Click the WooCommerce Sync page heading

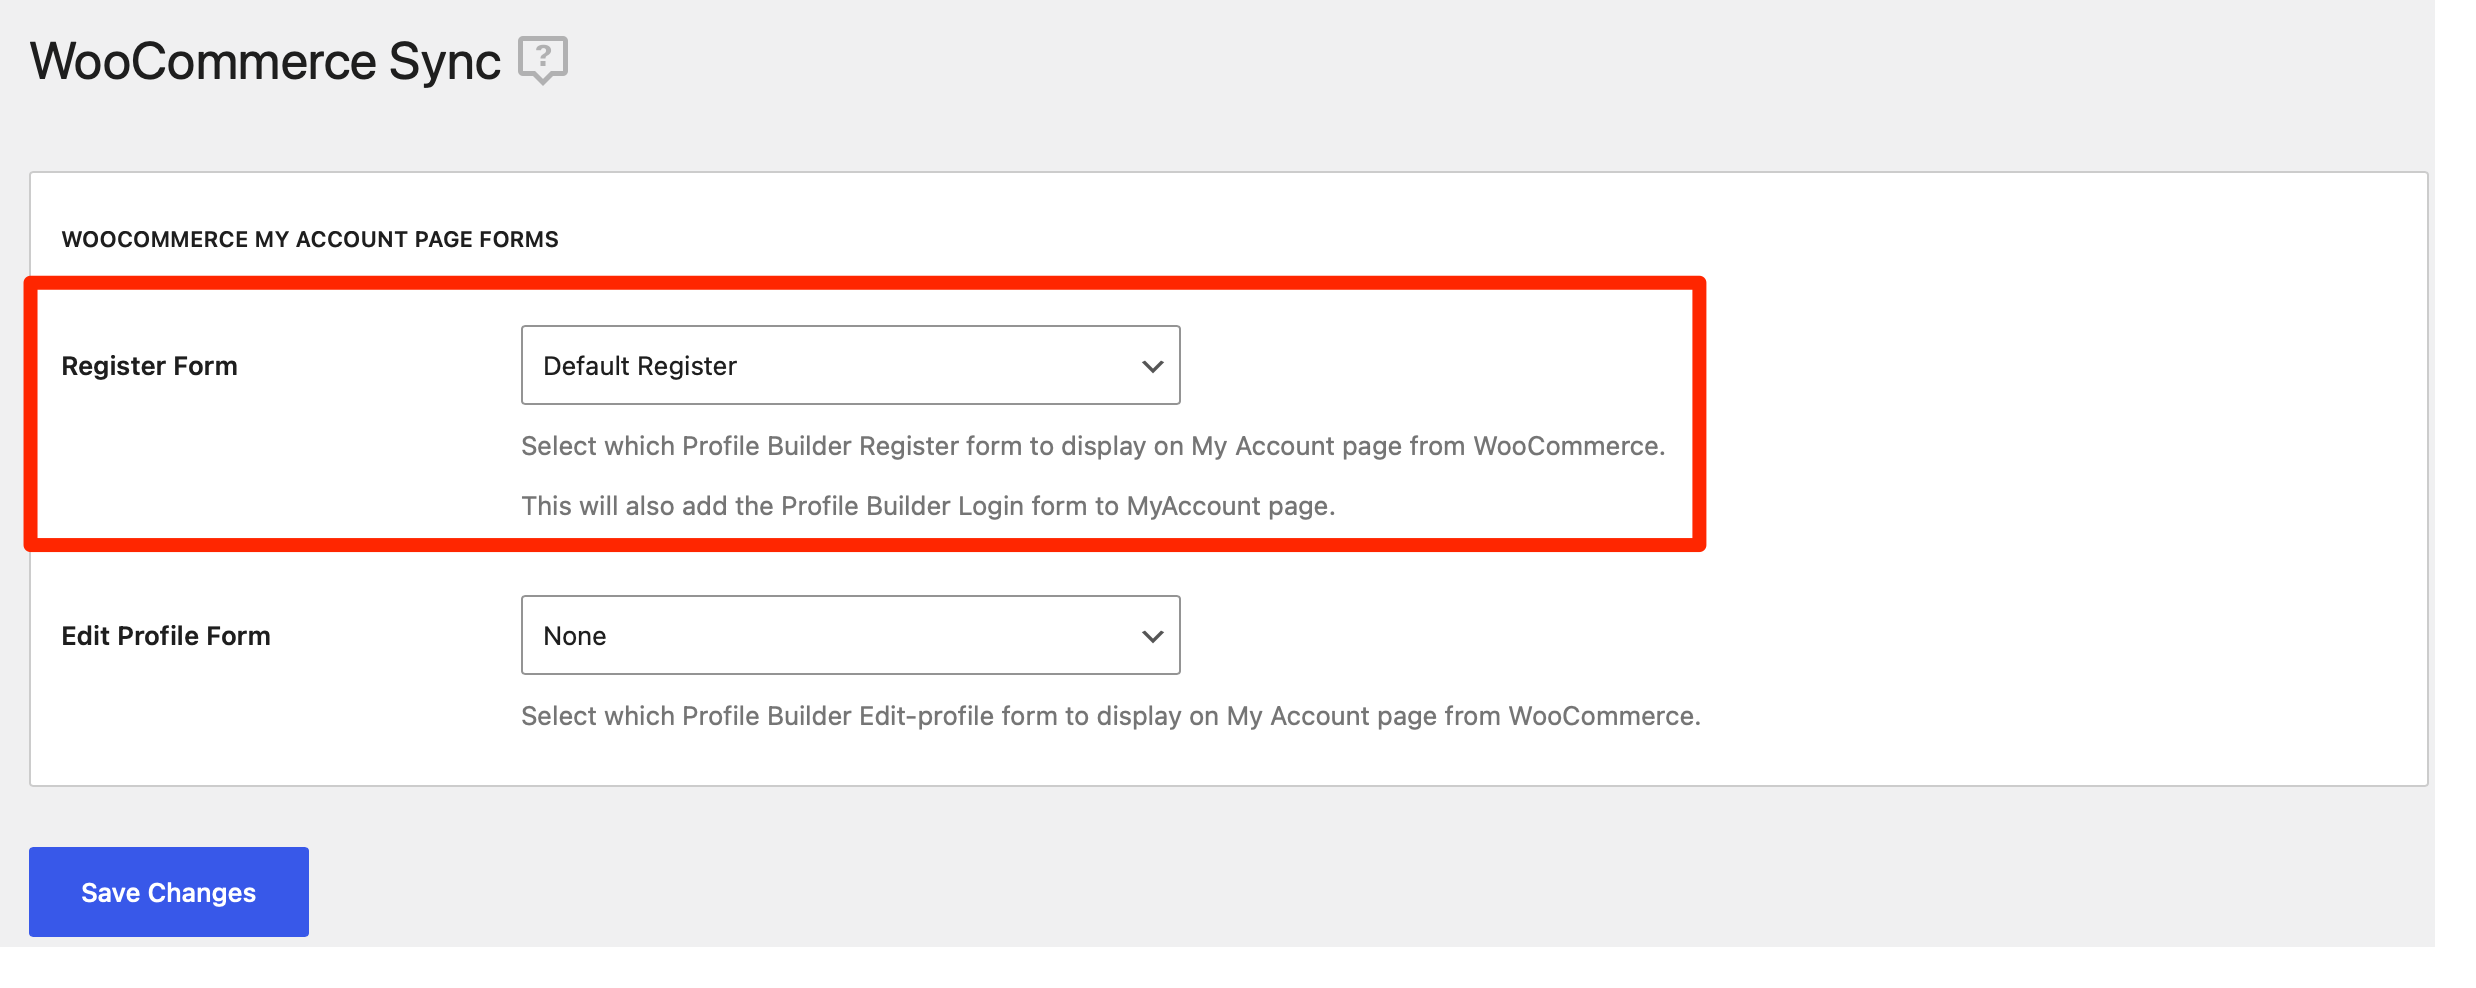pyautogui.click(x=265, y=62)
